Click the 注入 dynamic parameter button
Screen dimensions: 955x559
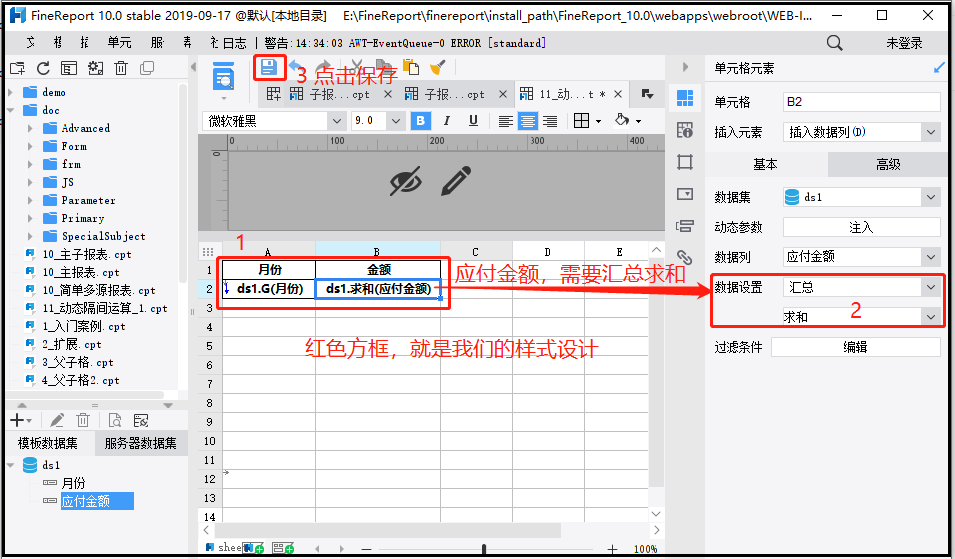tap(861, 227)
